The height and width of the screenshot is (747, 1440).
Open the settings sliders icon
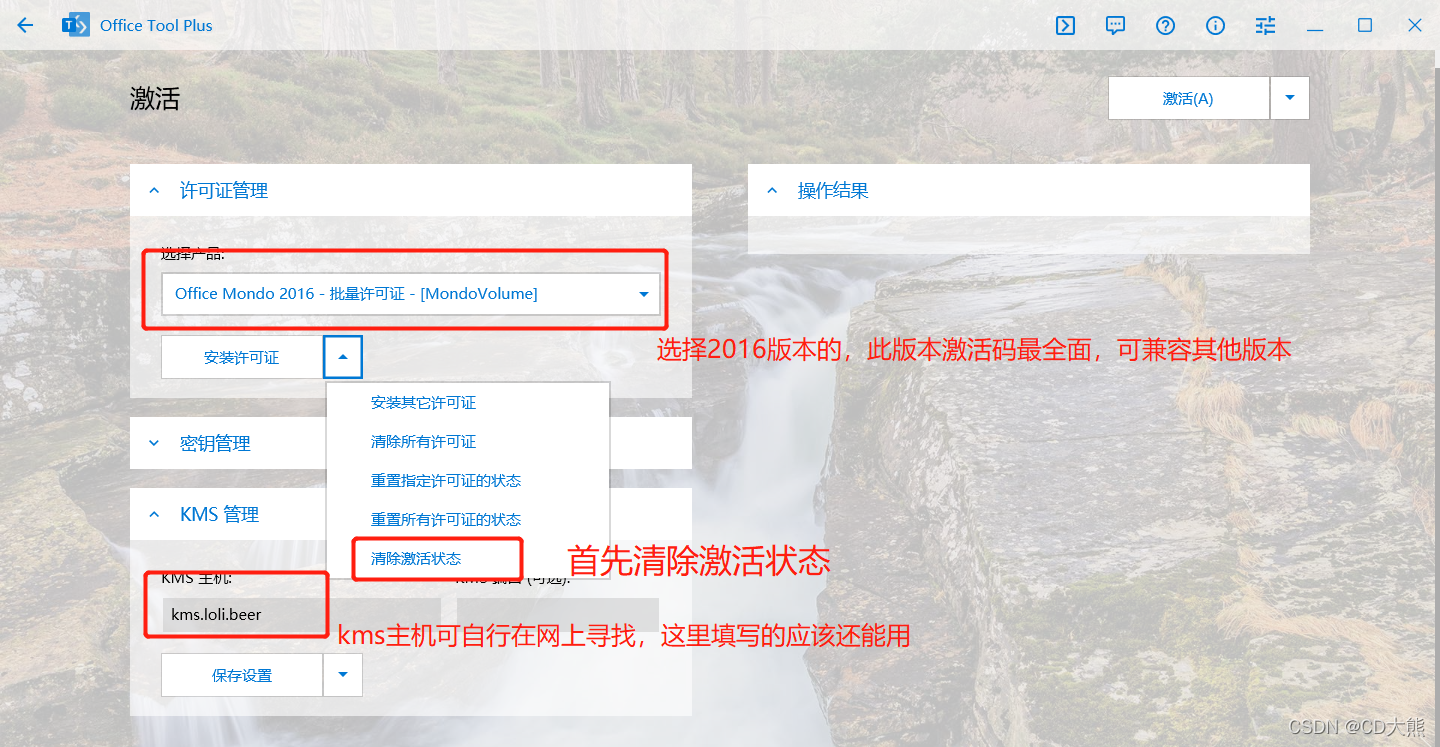coord(1265,25)
